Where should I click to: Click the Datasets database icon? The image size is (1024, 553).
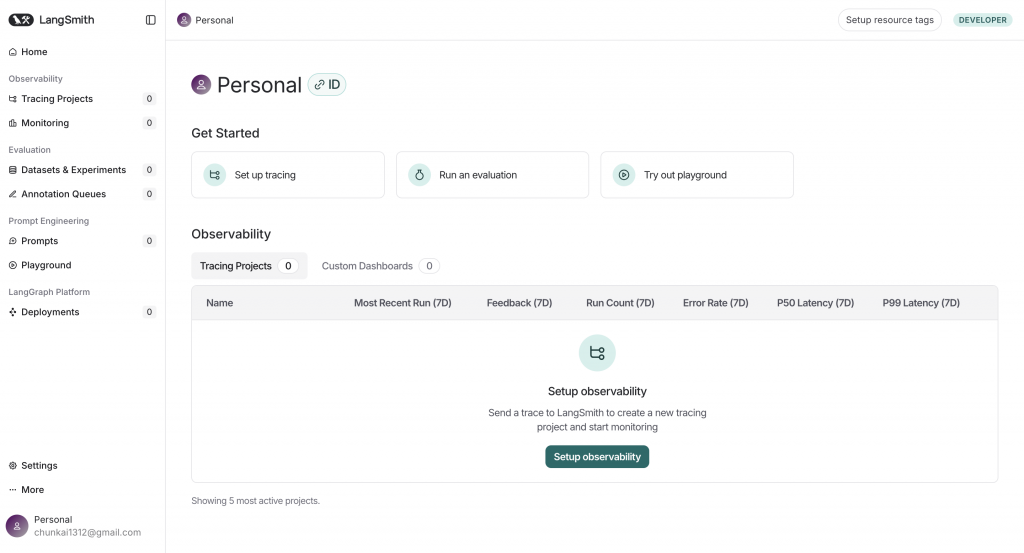(x=12, y=170)
